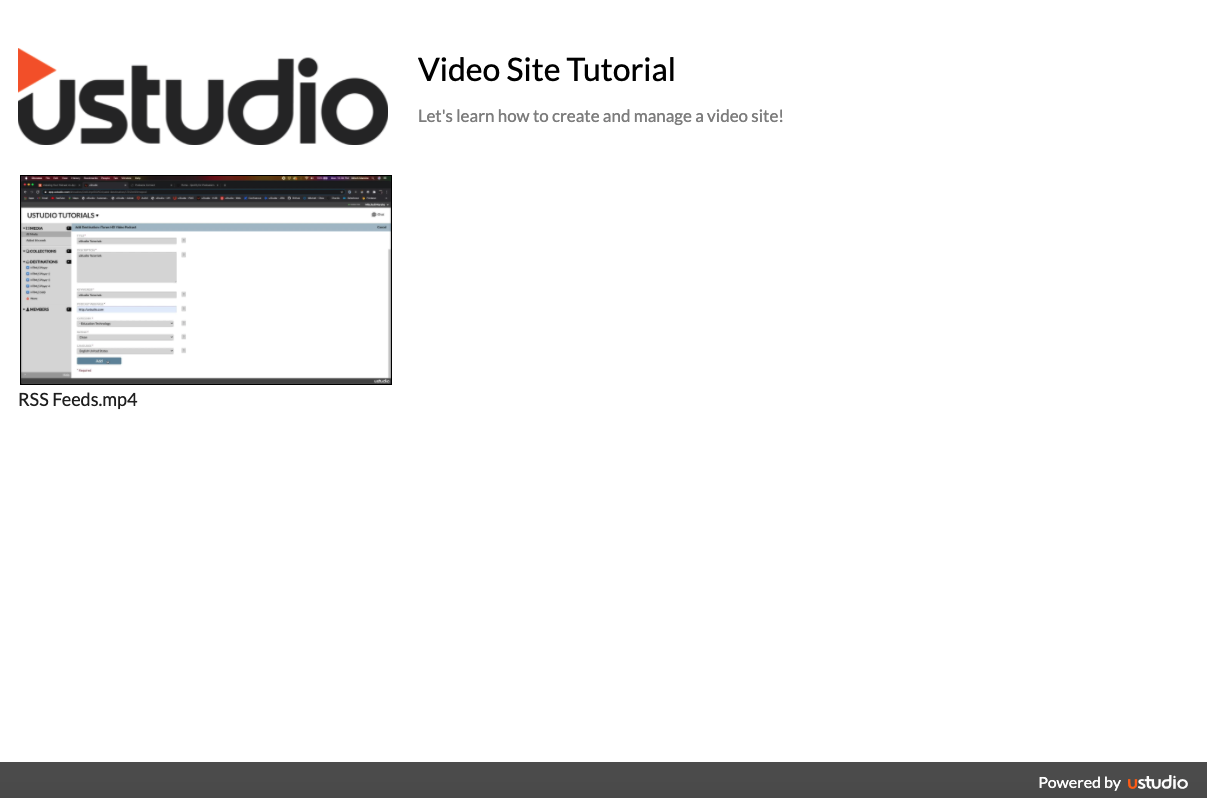Screen dimensions: 1207x798
Task: Click the 'Powered by' footer text
Action: tap(1079, 783)
